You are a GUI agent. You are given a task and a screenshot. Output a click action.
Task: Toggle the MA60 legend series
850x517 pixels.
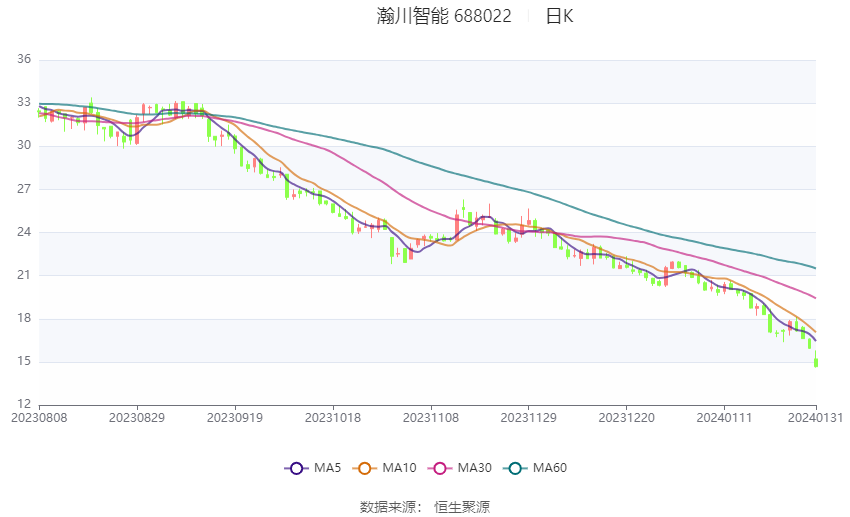(x=535, y=468)
